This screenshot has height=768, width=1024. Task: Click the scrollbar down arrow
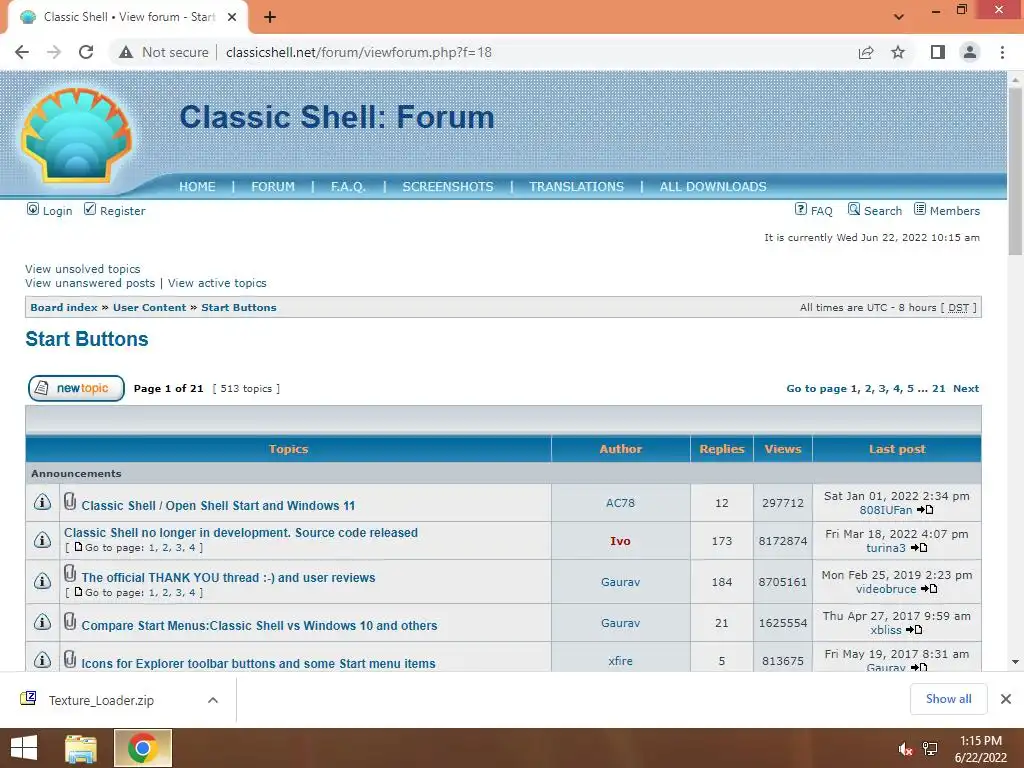tap(1016, 662)
